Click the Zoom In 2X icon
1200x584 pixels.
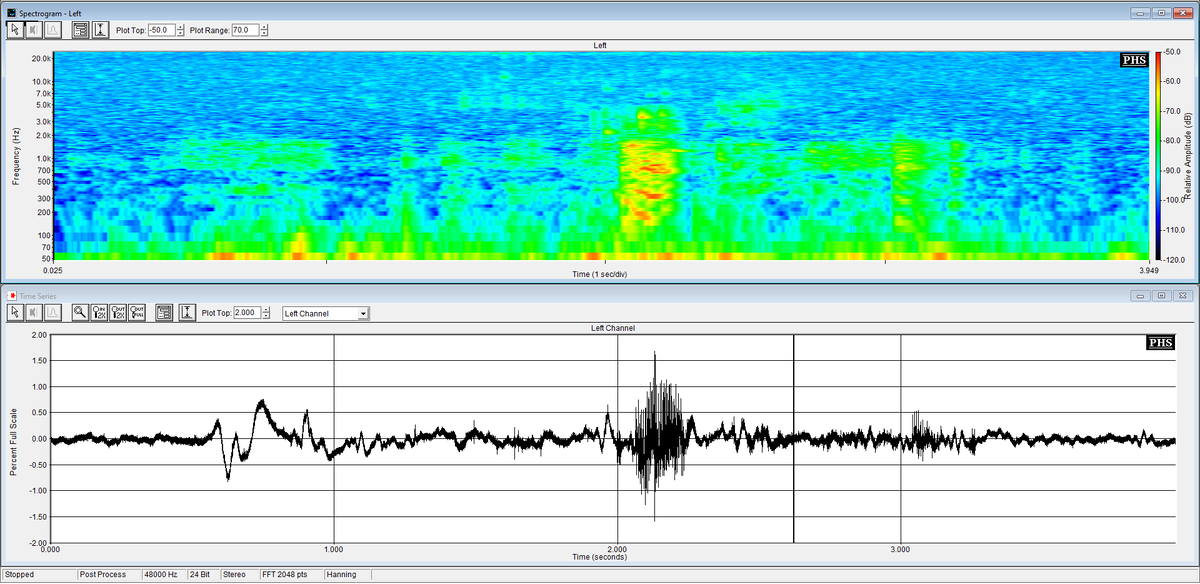100,313
